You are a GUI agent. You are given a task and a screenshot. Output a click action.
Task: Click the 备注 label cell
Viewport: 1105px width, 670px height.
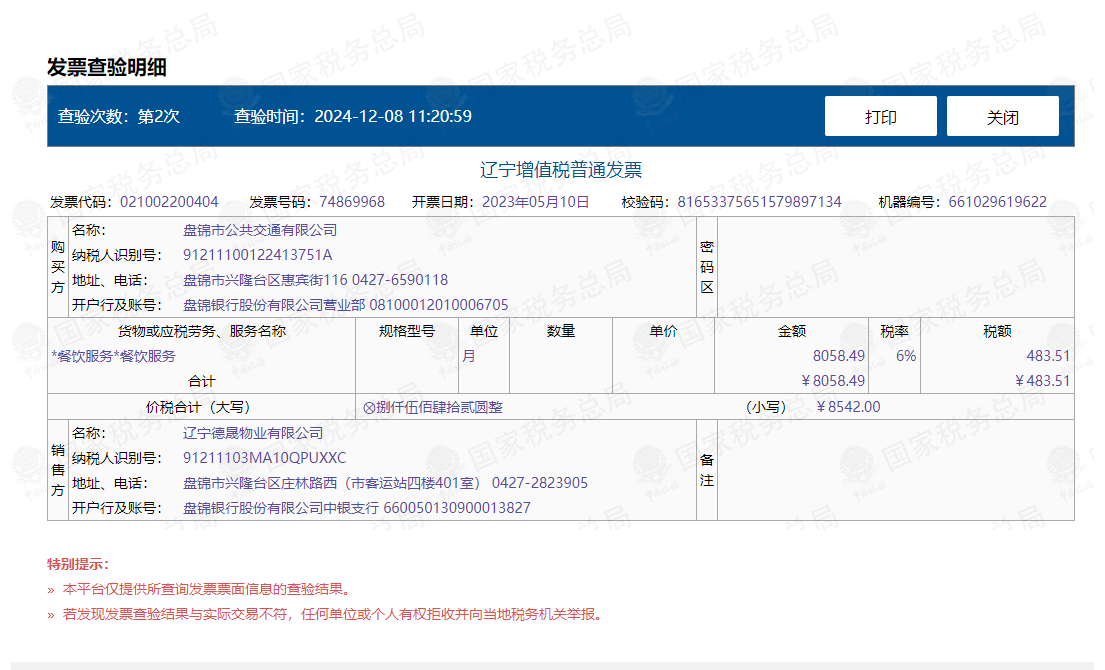pos(707,470)
